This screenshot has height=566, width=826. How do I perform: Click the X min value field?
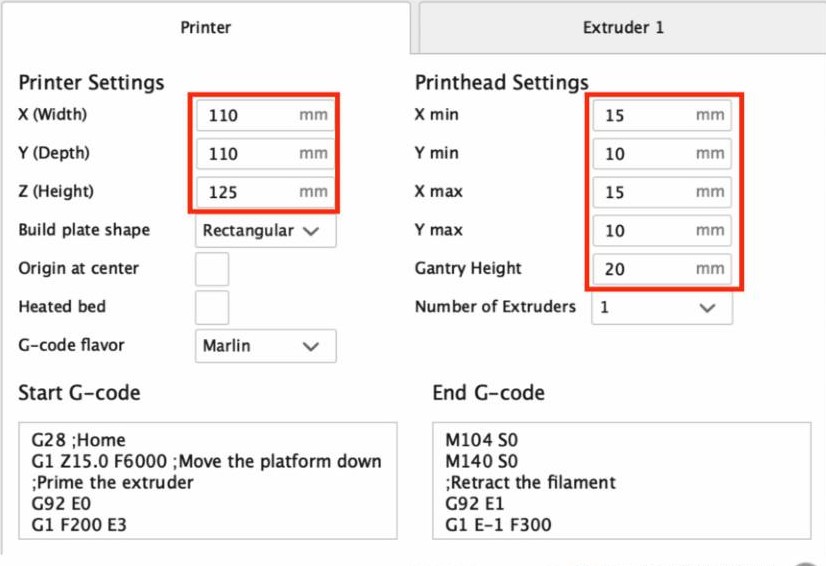(x=662, y=115)
